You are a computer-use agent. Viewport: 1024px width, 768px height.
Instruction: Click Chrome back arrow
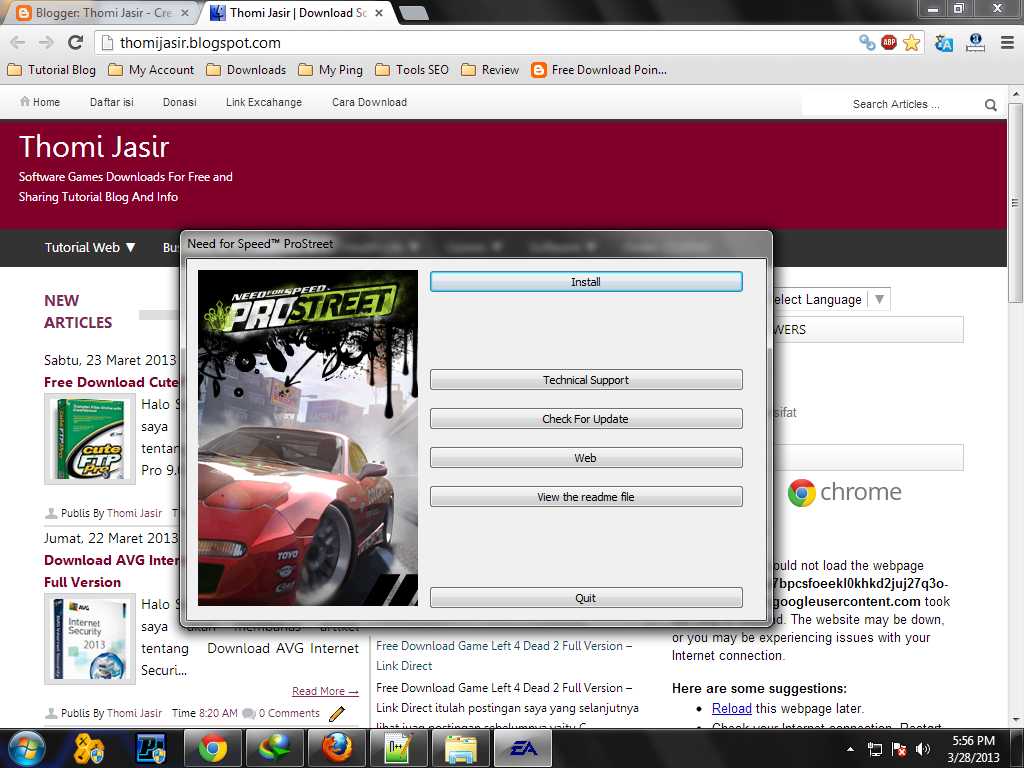[18, 42]
